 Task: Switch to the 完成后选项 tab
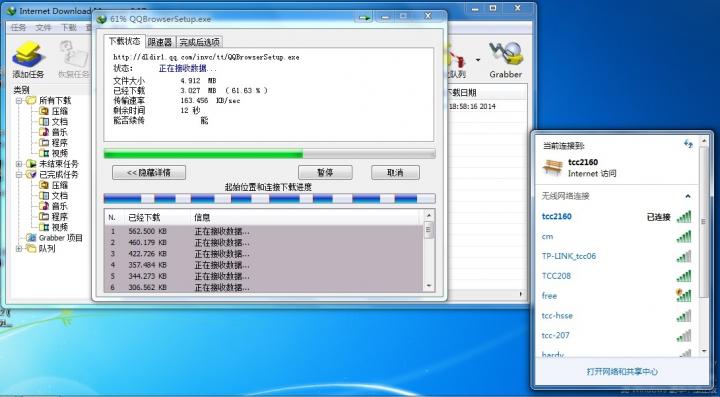tap(199, 42)
